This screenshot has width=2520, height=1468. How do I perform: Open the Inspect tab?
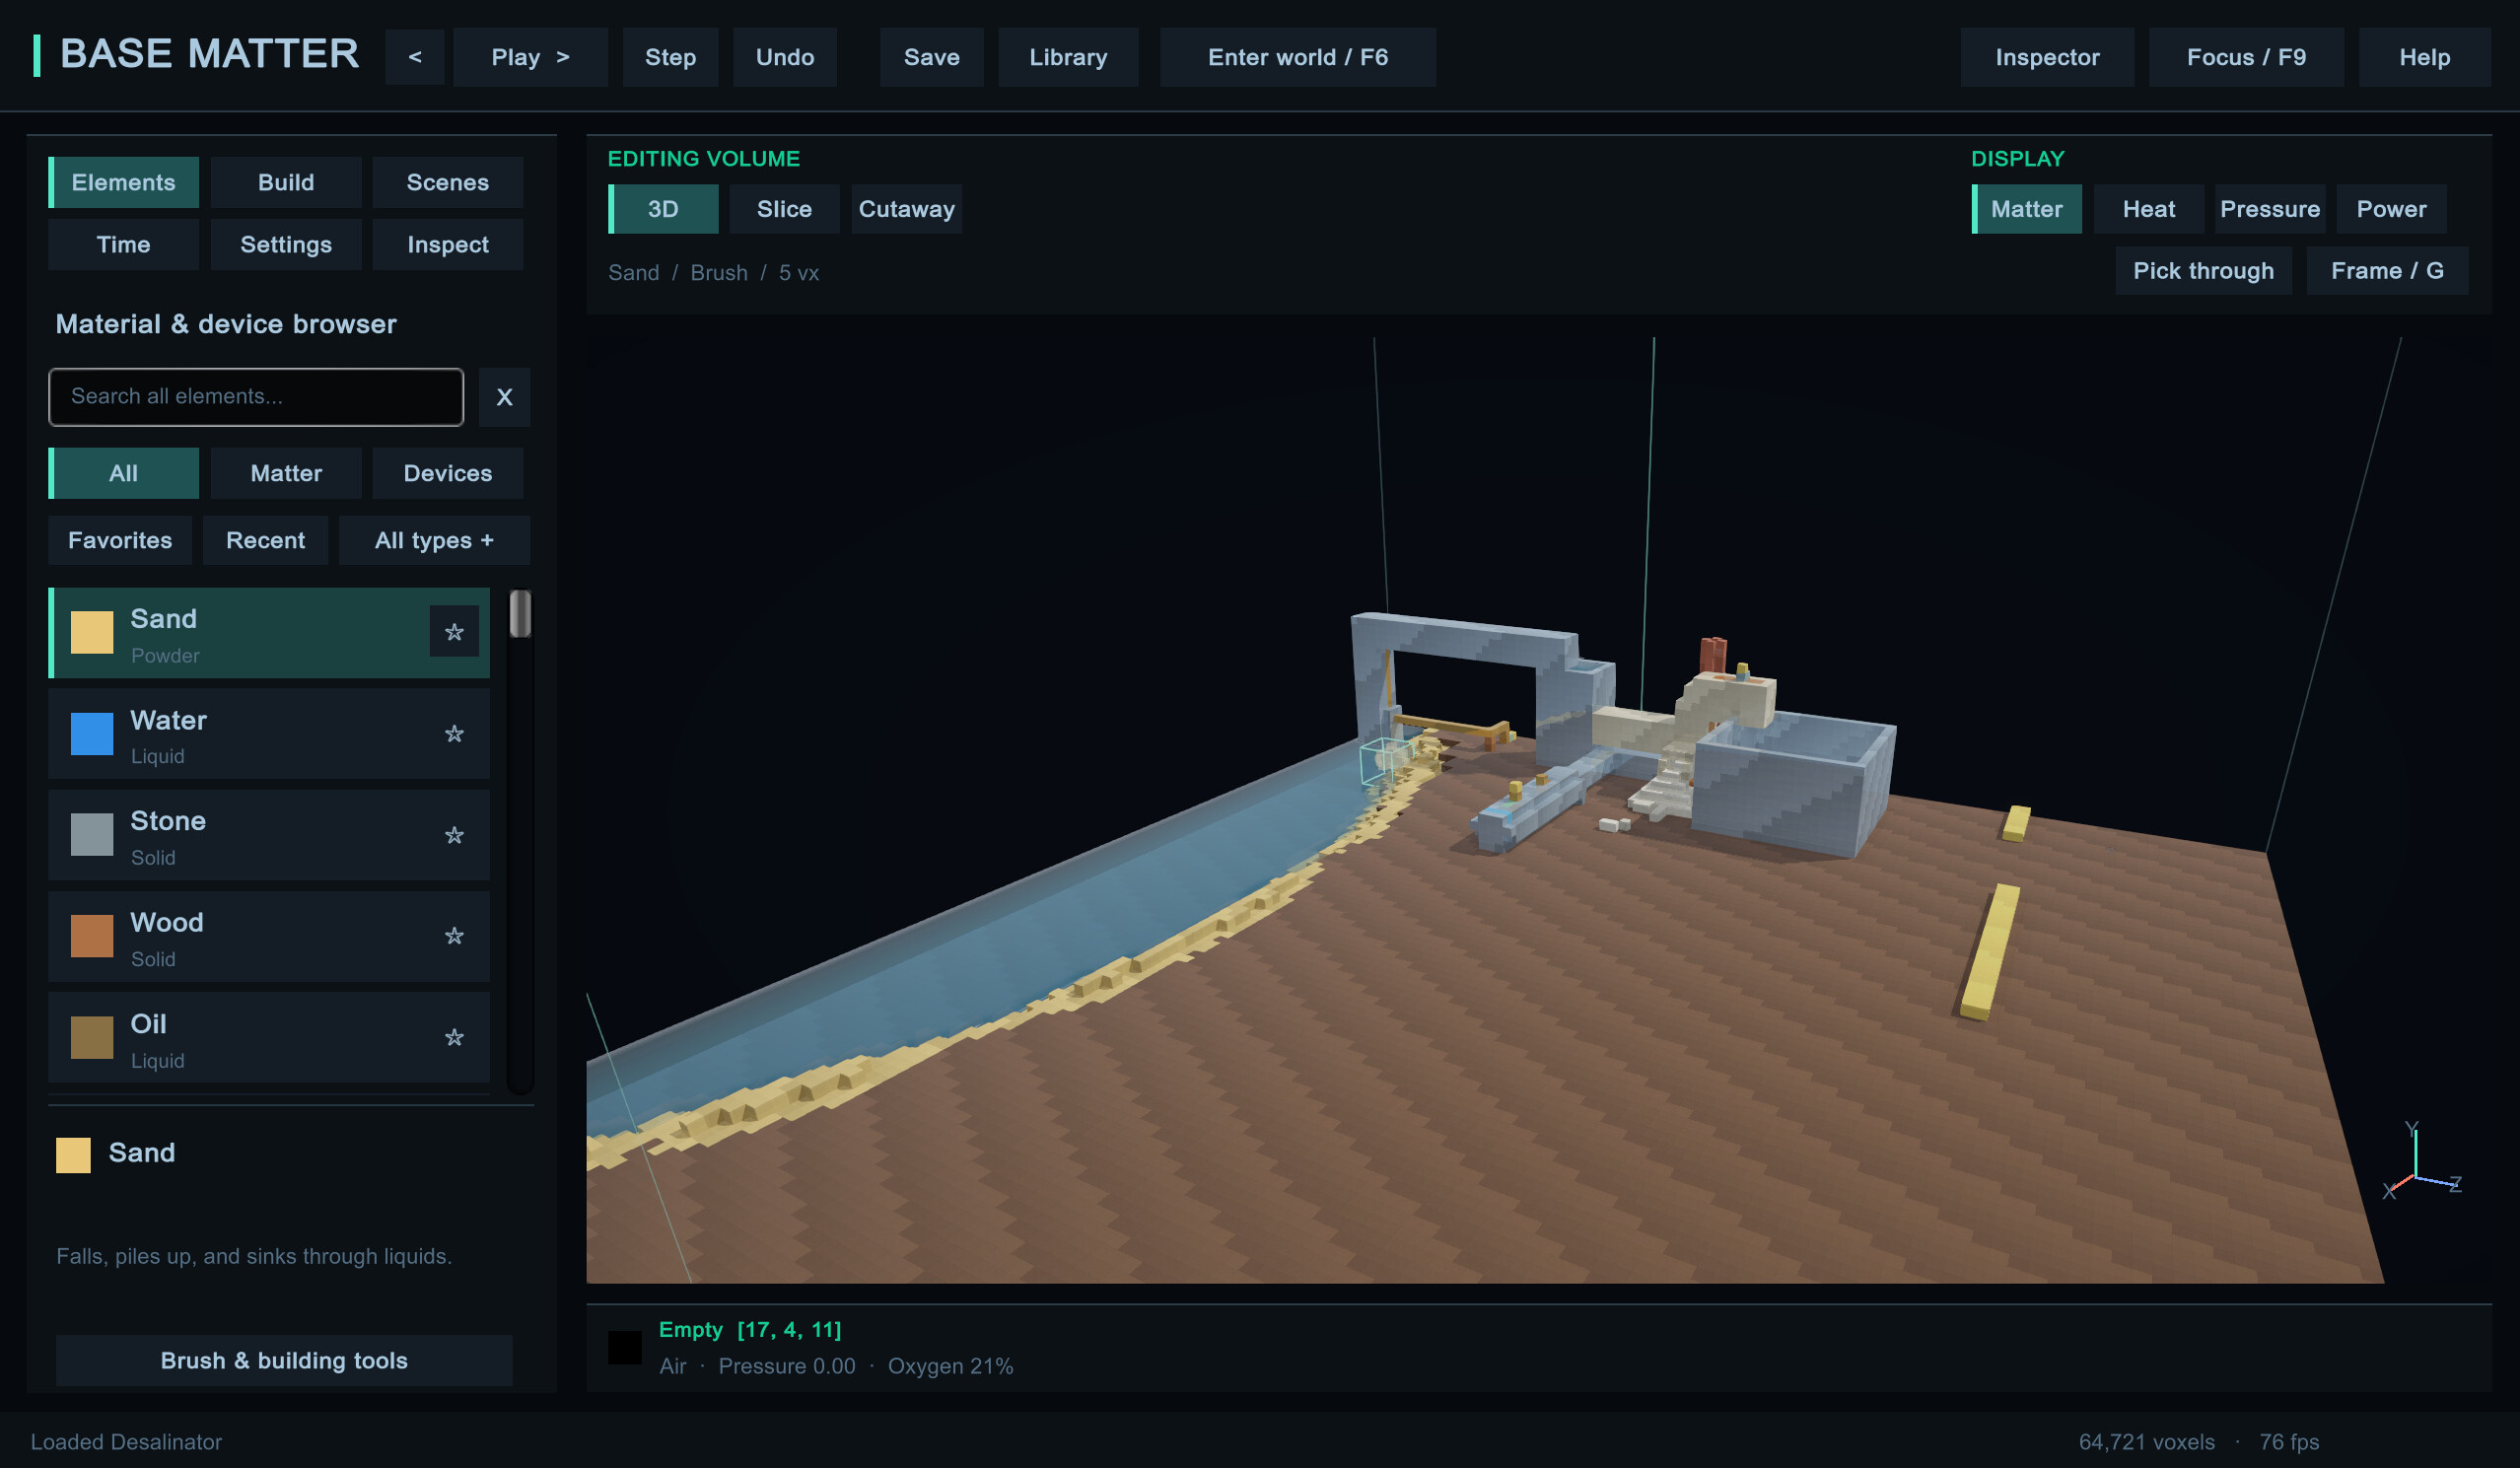click(x=448, y=245)
